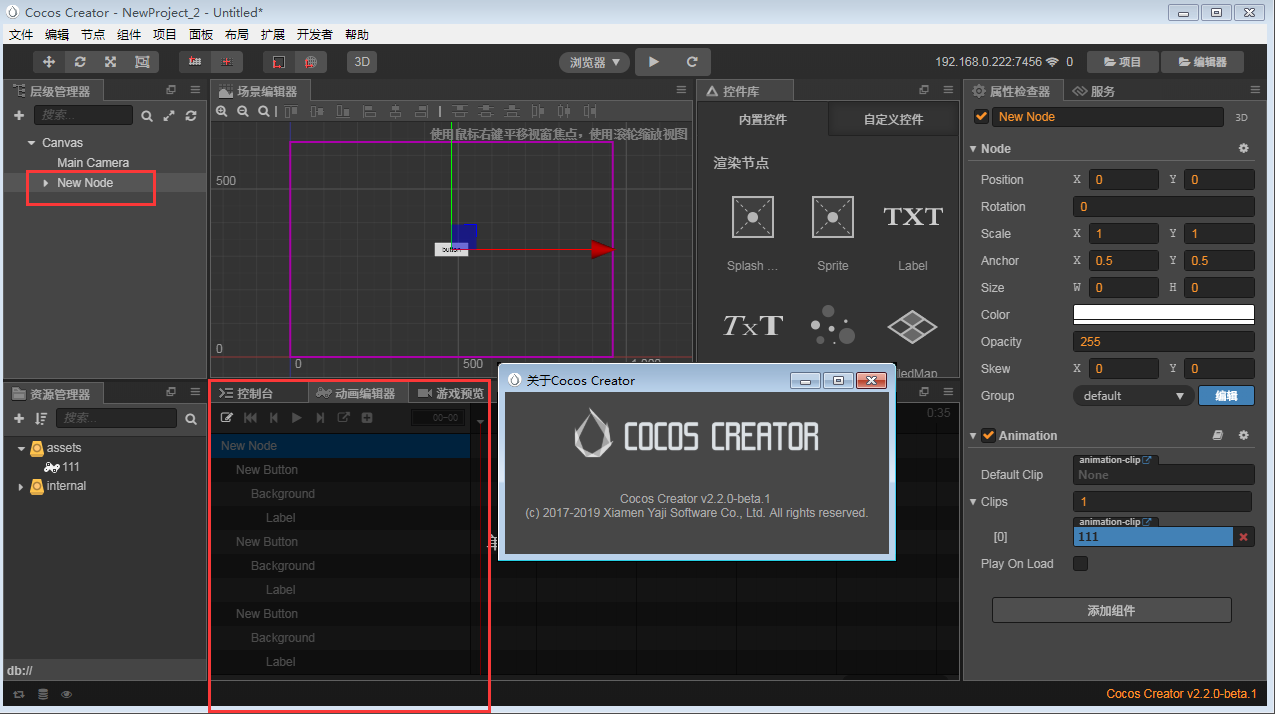This screenshot has width=1275, height=714.
Task: Click the Color white swatch
Action: (x=1164, y=314)
